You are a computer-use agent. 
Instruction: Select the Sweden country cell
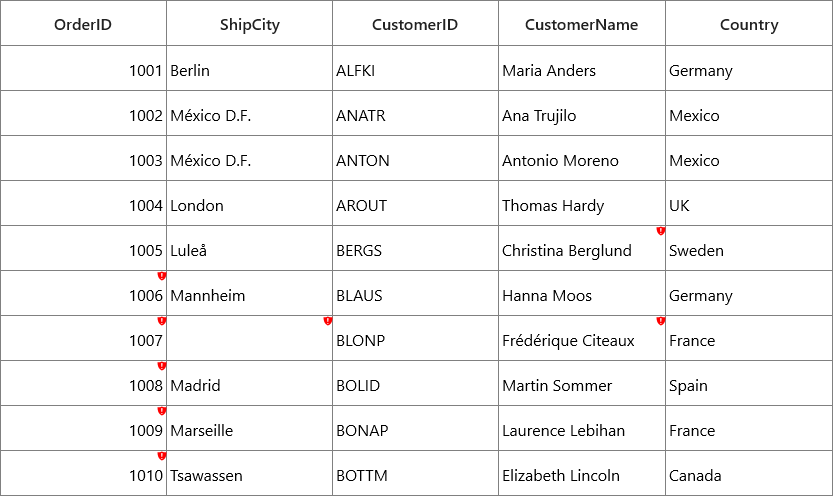[749, 249]
